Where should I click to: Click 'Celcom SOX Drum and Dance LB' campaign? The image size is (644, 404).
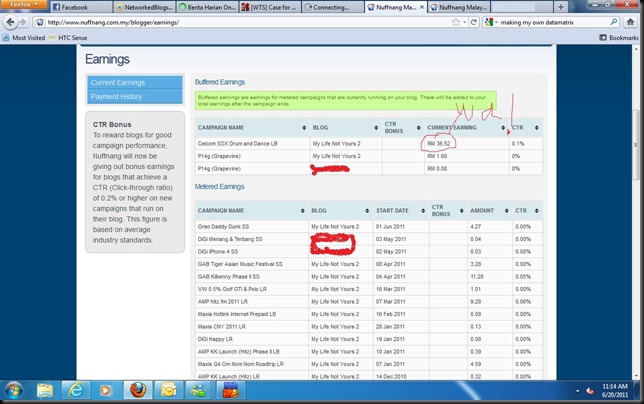pyautogui.click(x=237, y=144)
